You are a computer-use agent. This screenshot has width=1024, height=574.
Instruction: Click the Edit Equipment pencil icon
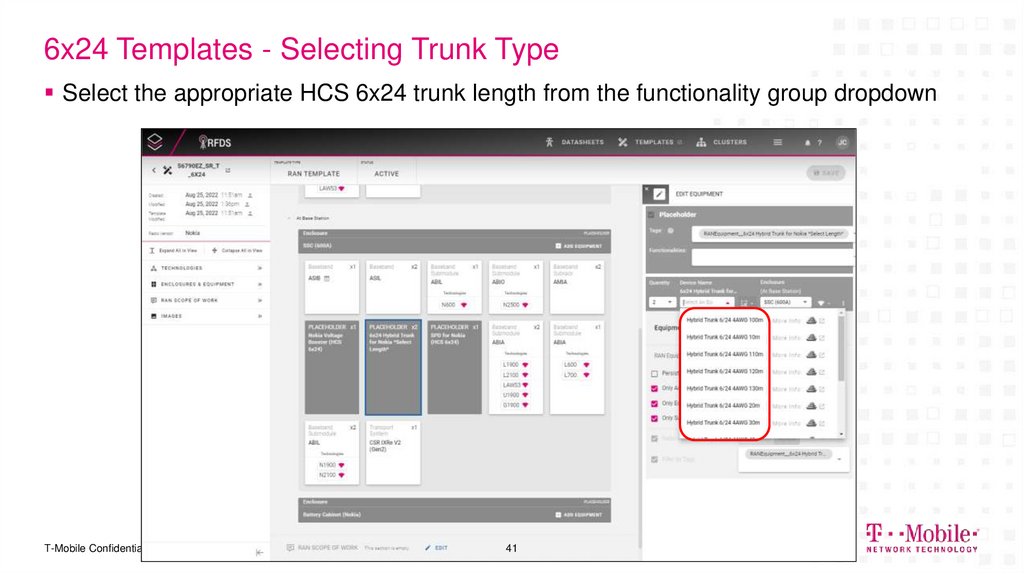click(x=659, y=194)
